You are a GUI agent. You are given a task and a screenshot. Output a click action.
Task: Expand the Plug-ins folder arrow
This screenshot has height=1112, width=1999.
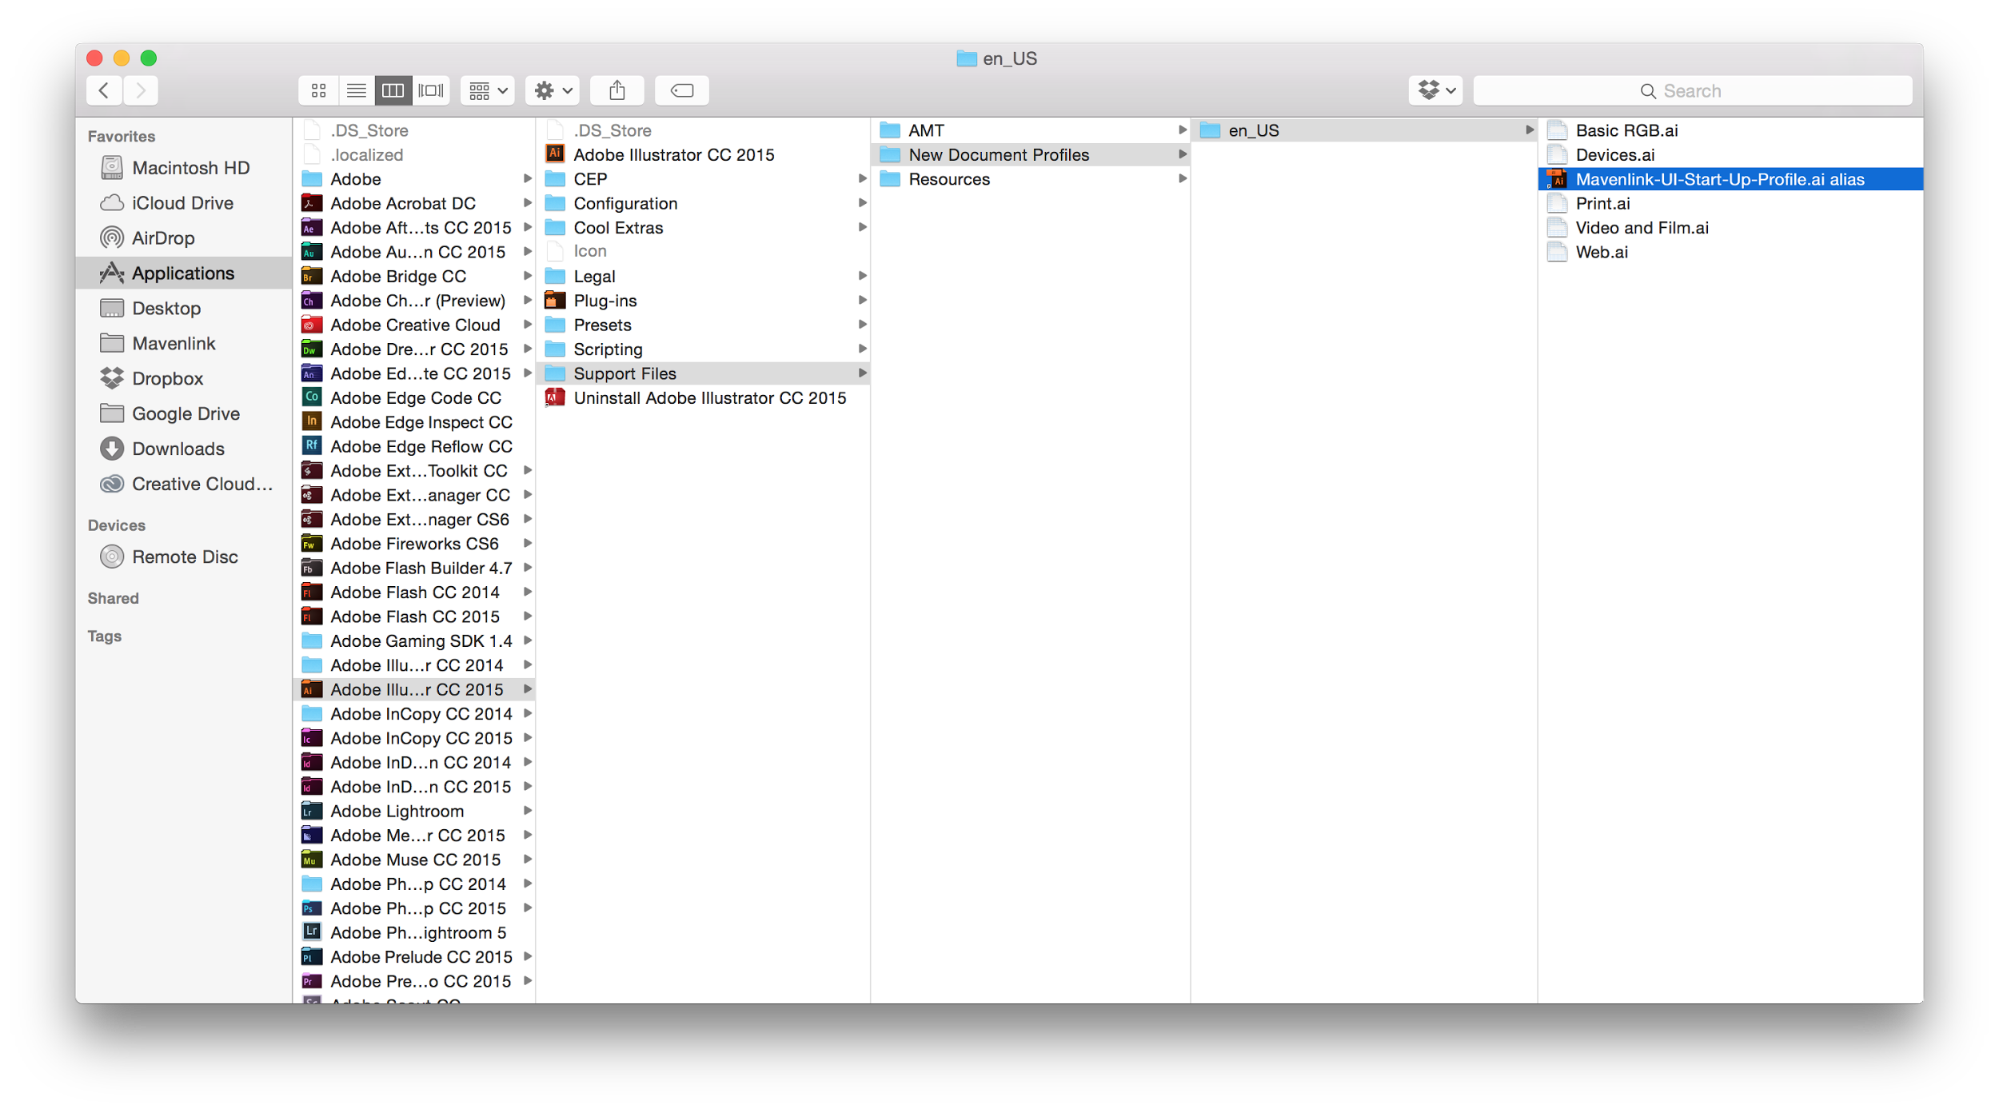(862, 301)
